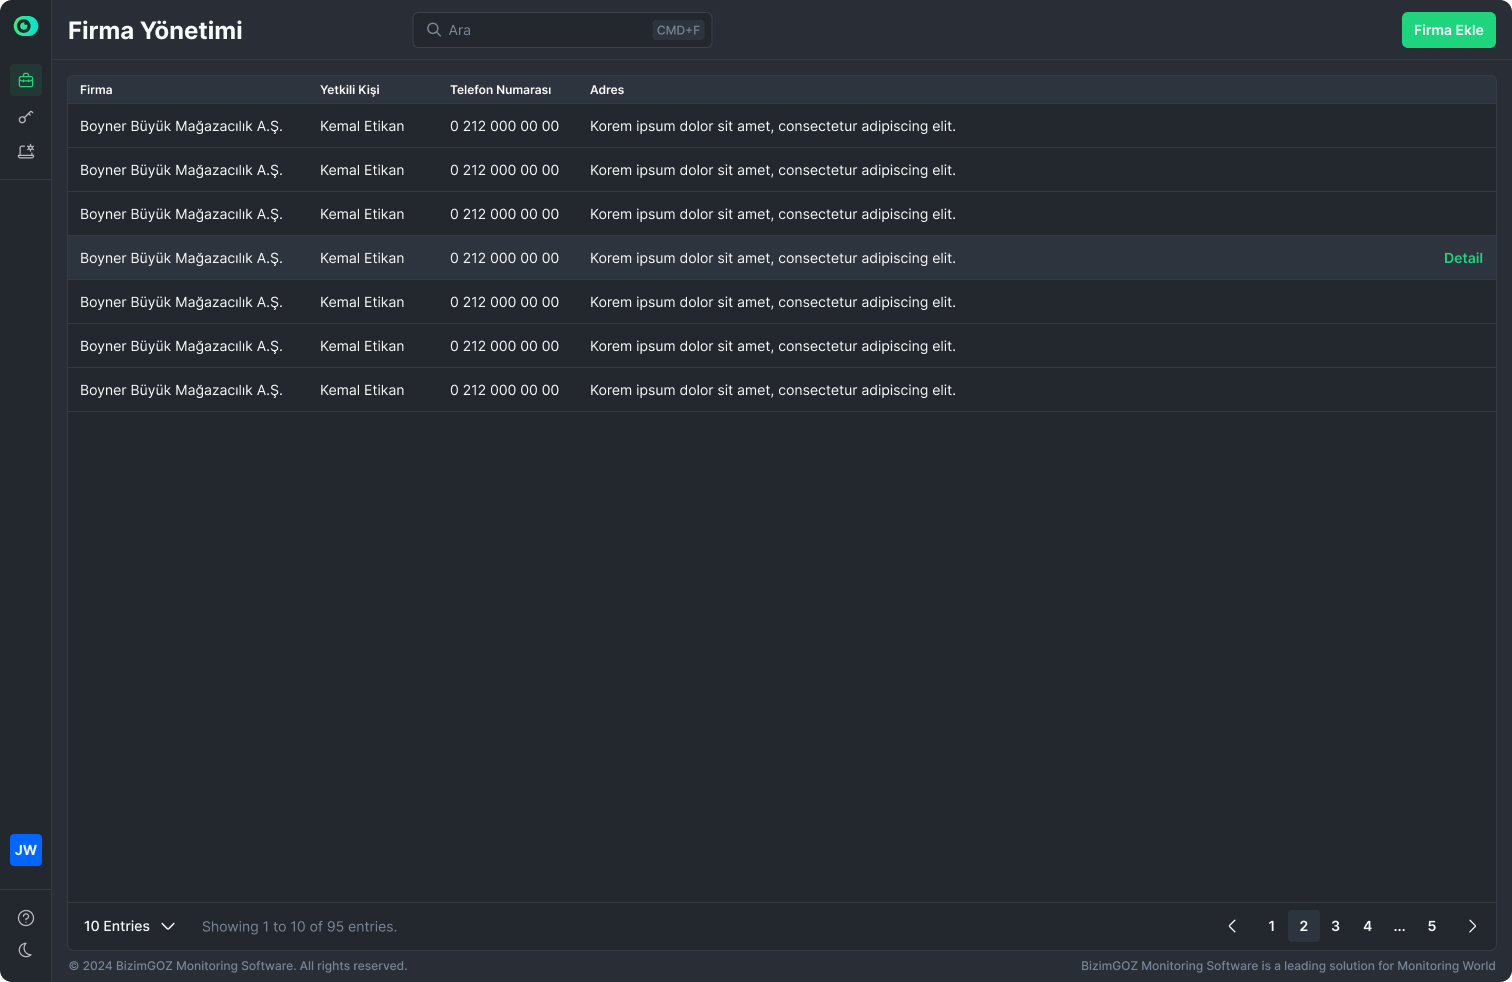Screen dimensions: 1512x982
Task: Click the Firma Yönetimi page title
Action: (155, 30)
